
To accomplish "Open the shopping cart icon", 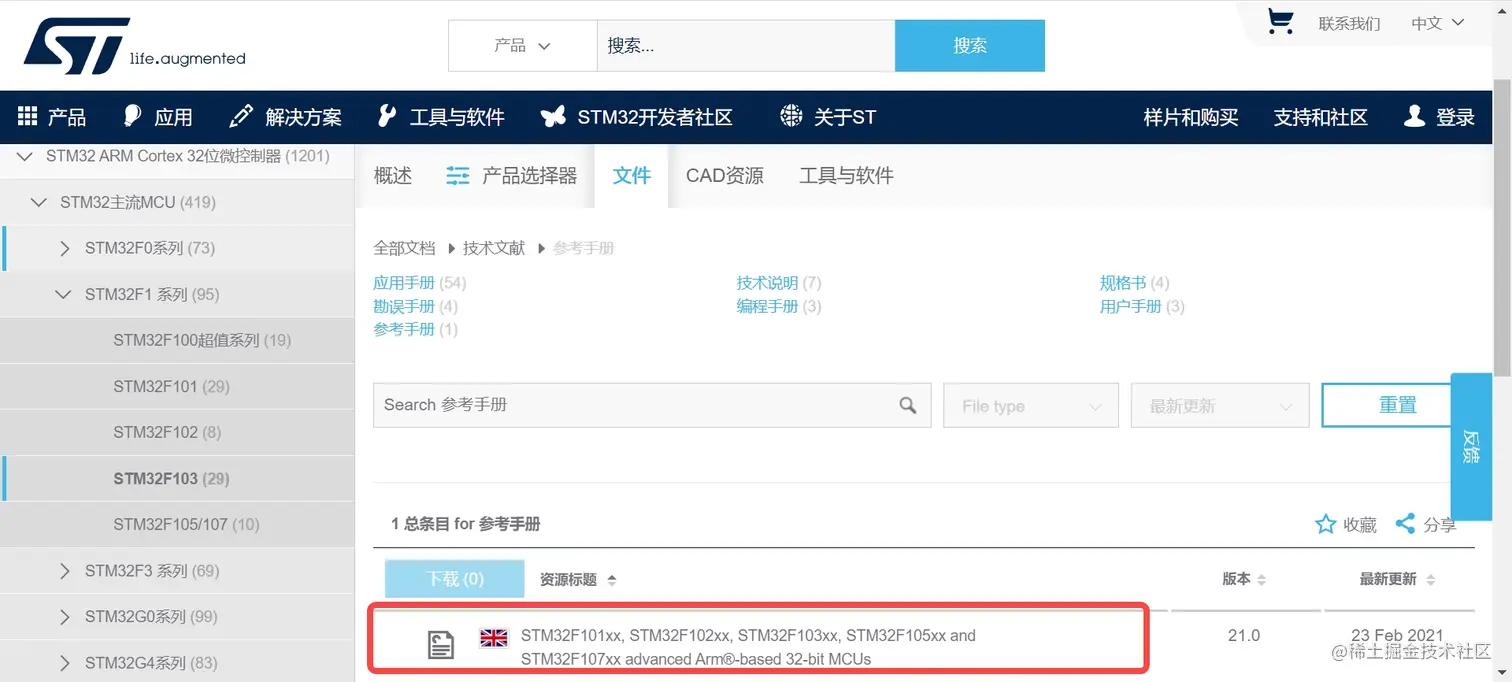I will 1279,22.
